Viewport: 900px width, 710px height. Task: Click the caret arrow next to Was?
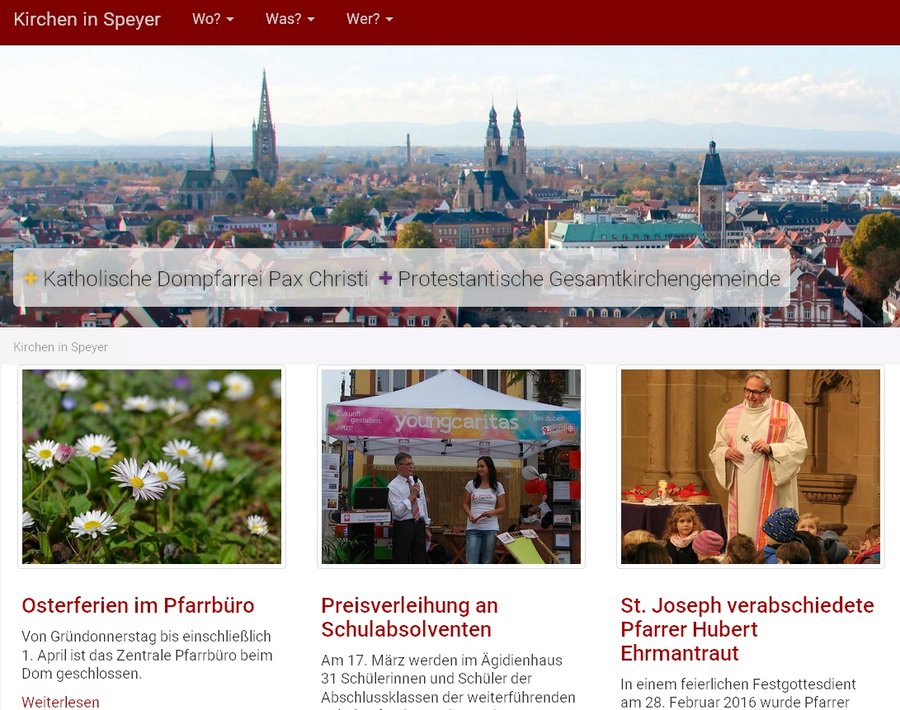[311, 20]
